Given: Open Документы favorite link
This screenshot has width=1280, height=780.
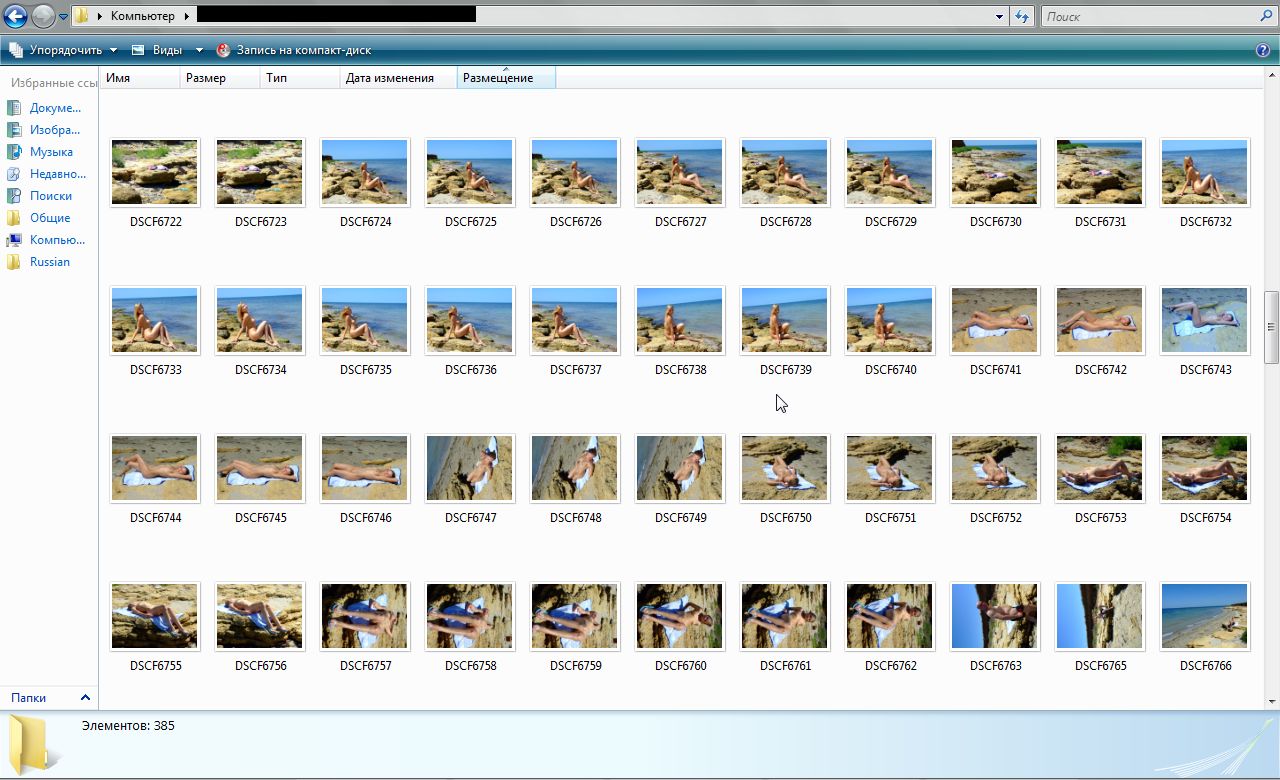Looking at the screenshot, I should [x=55, y=108].
